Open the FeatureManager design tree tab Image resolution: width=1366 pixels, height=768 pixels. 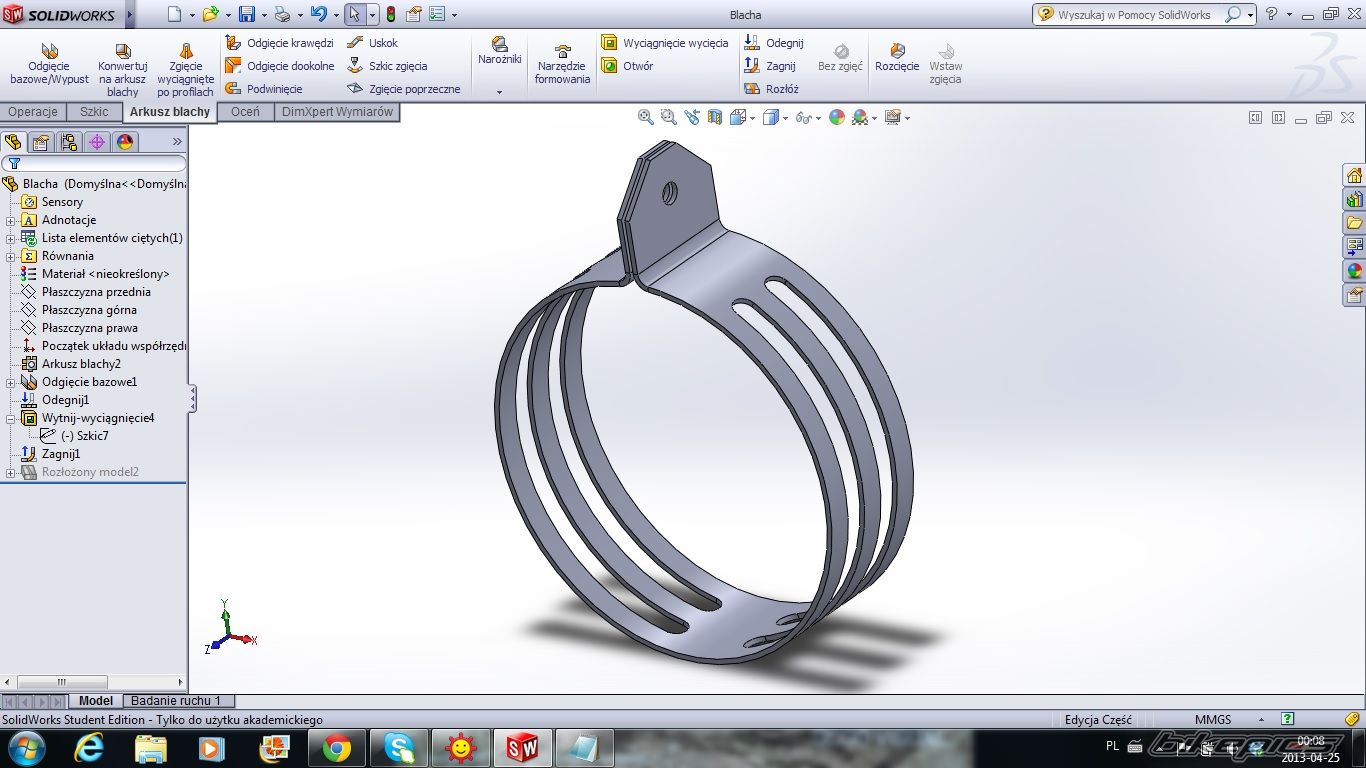(13, 142)
